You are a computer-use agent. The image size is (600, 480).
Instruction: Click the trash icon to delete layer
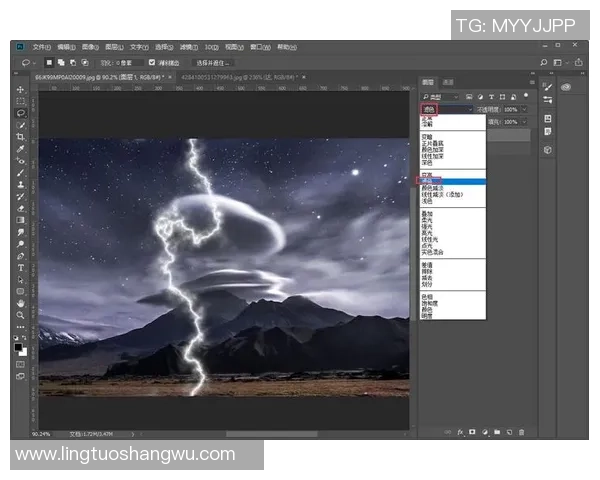520,432
